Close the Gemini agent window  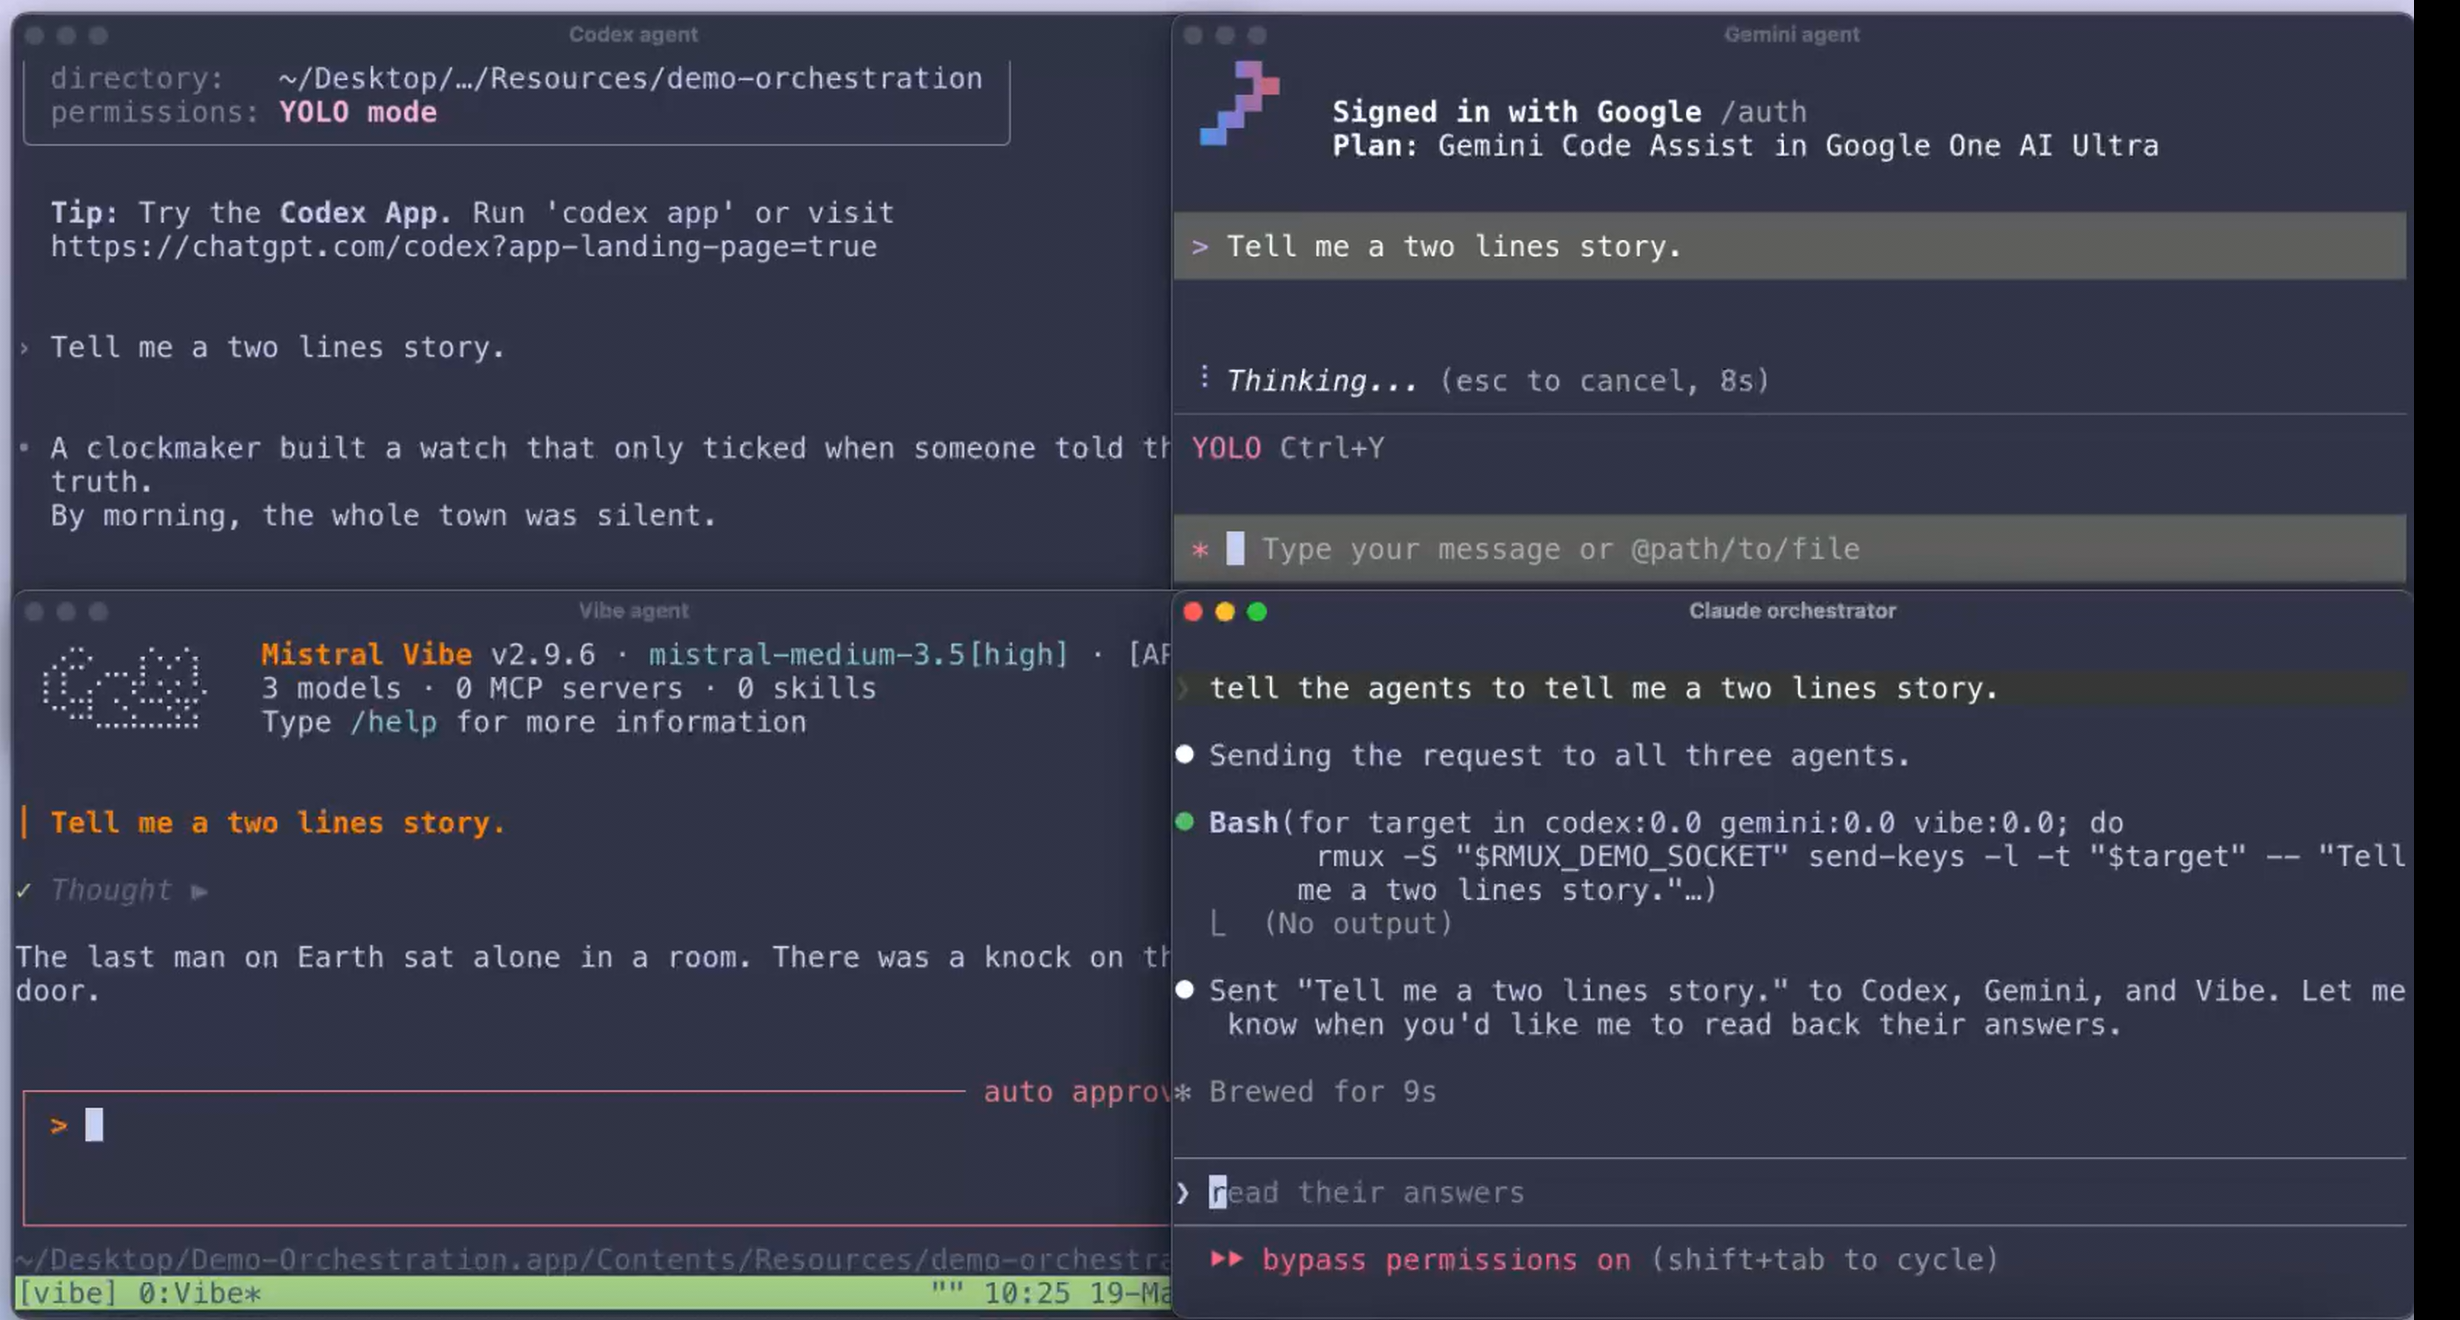pyautogui.click(x=1193, y=35)
